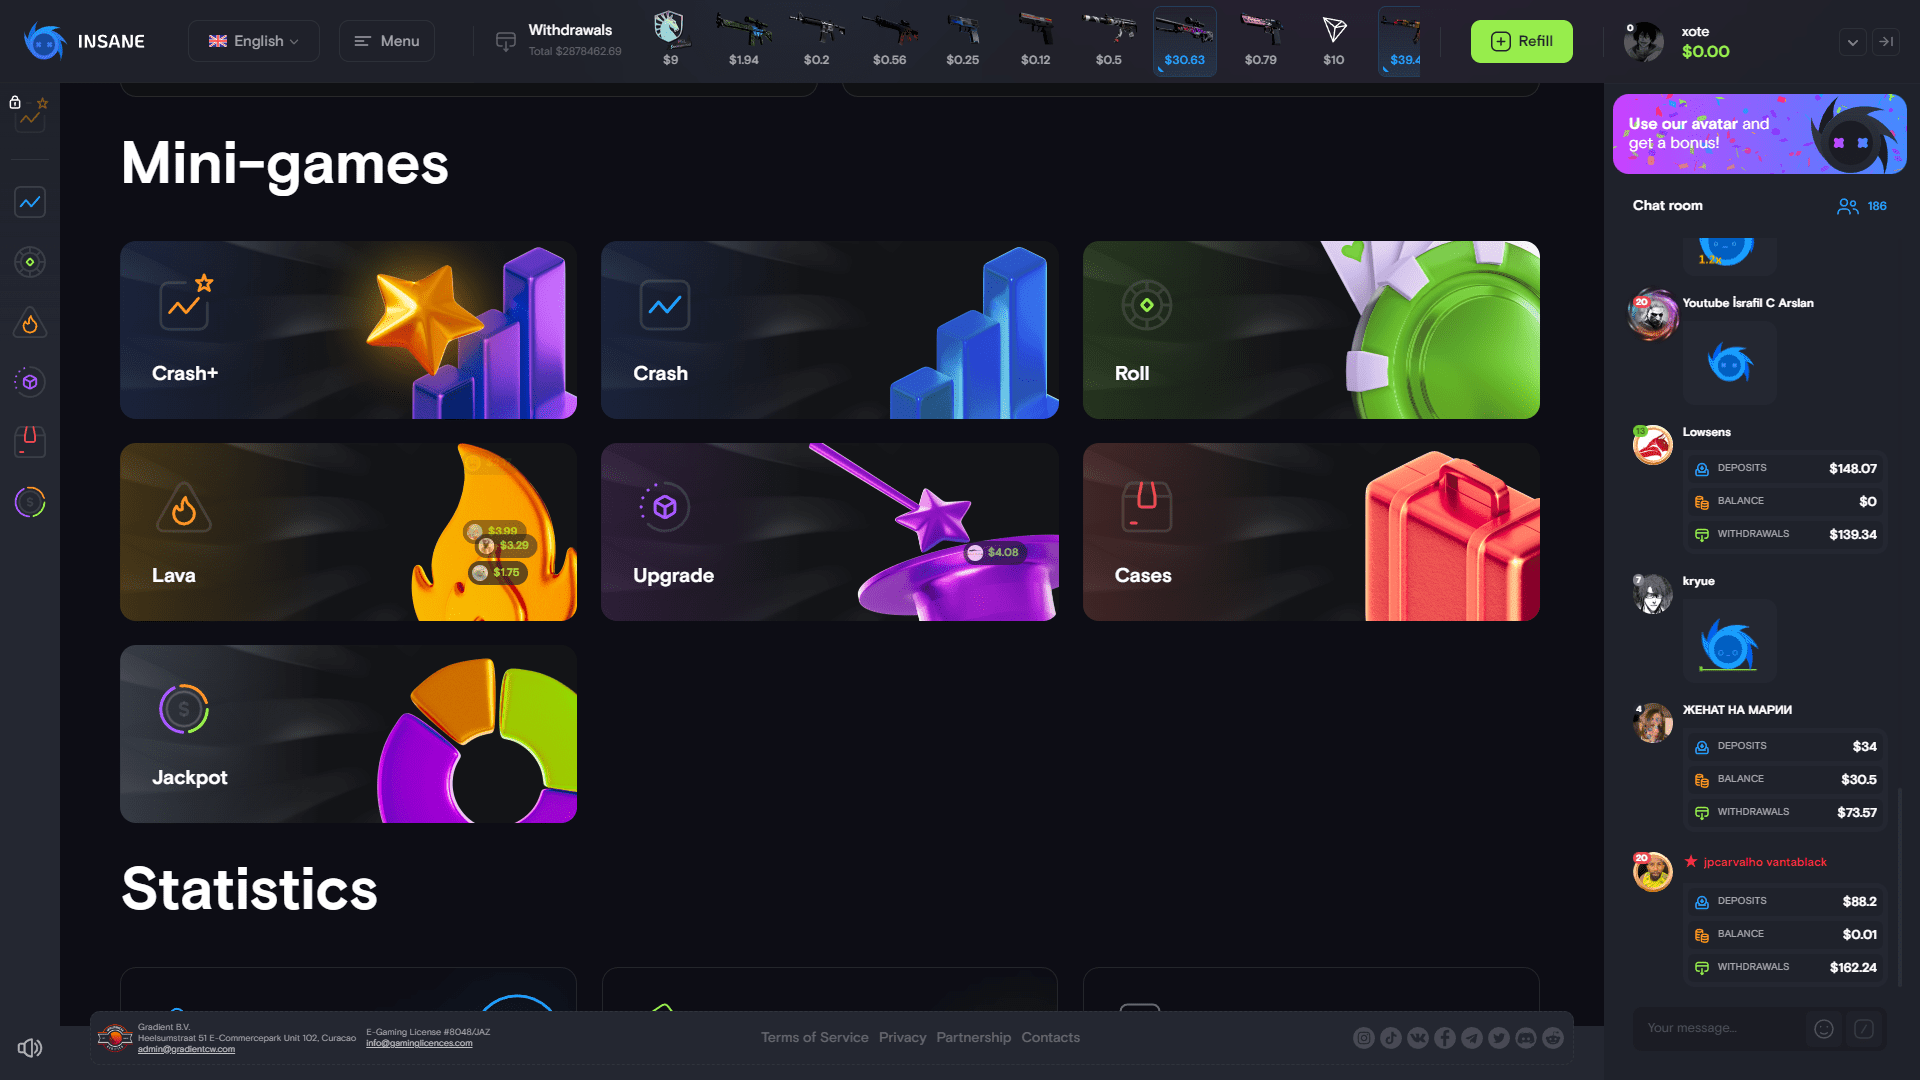Select the Crash game icon in sidebar

click(x=29, y=202)
